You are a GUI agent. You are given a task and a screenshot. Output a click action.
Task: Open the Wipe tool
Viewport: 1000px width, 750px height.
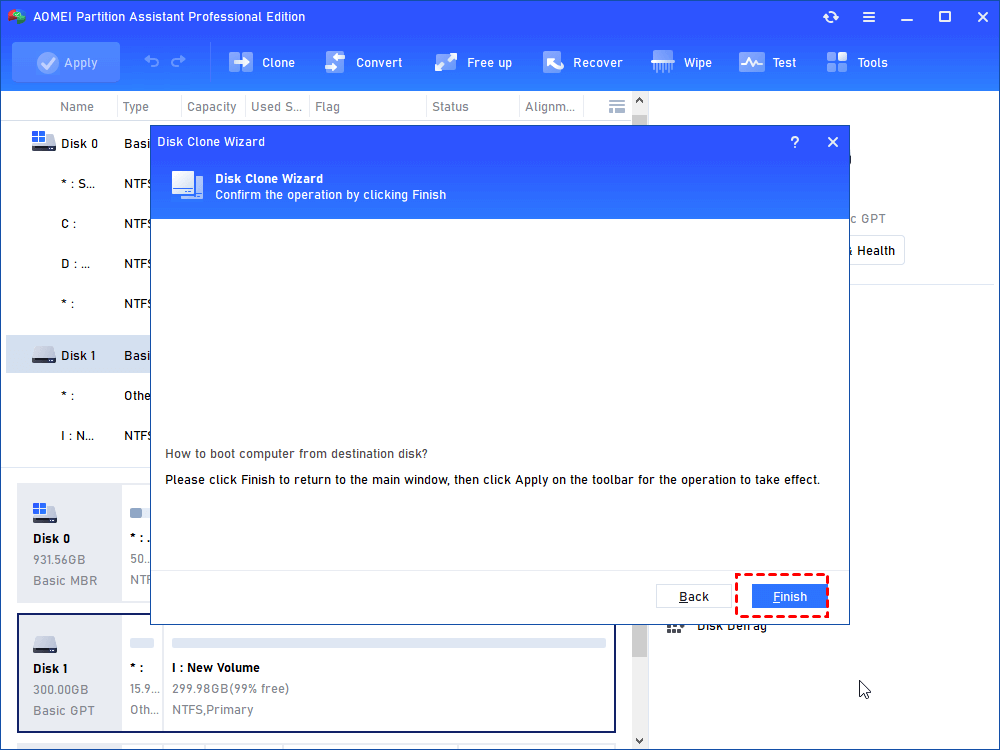[x=681, y=62]
